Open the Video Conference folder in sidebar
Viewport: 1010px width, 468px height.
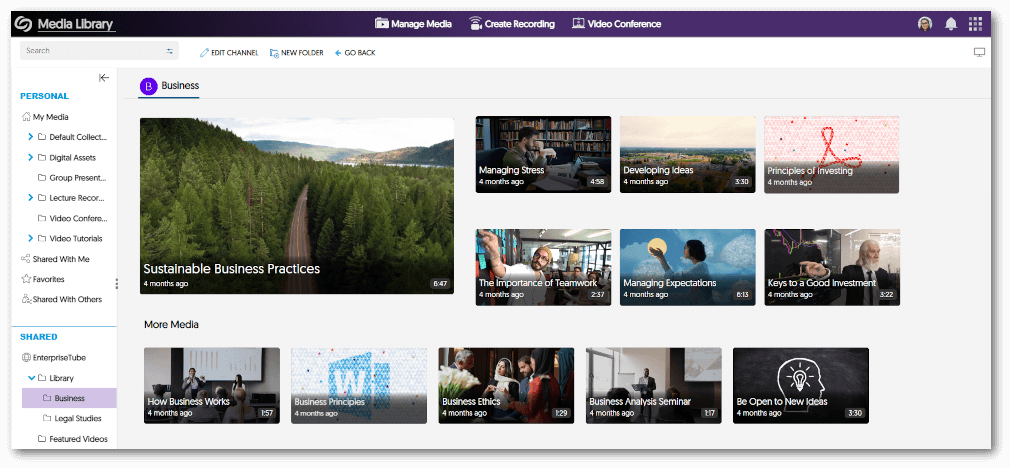[72, 218]
